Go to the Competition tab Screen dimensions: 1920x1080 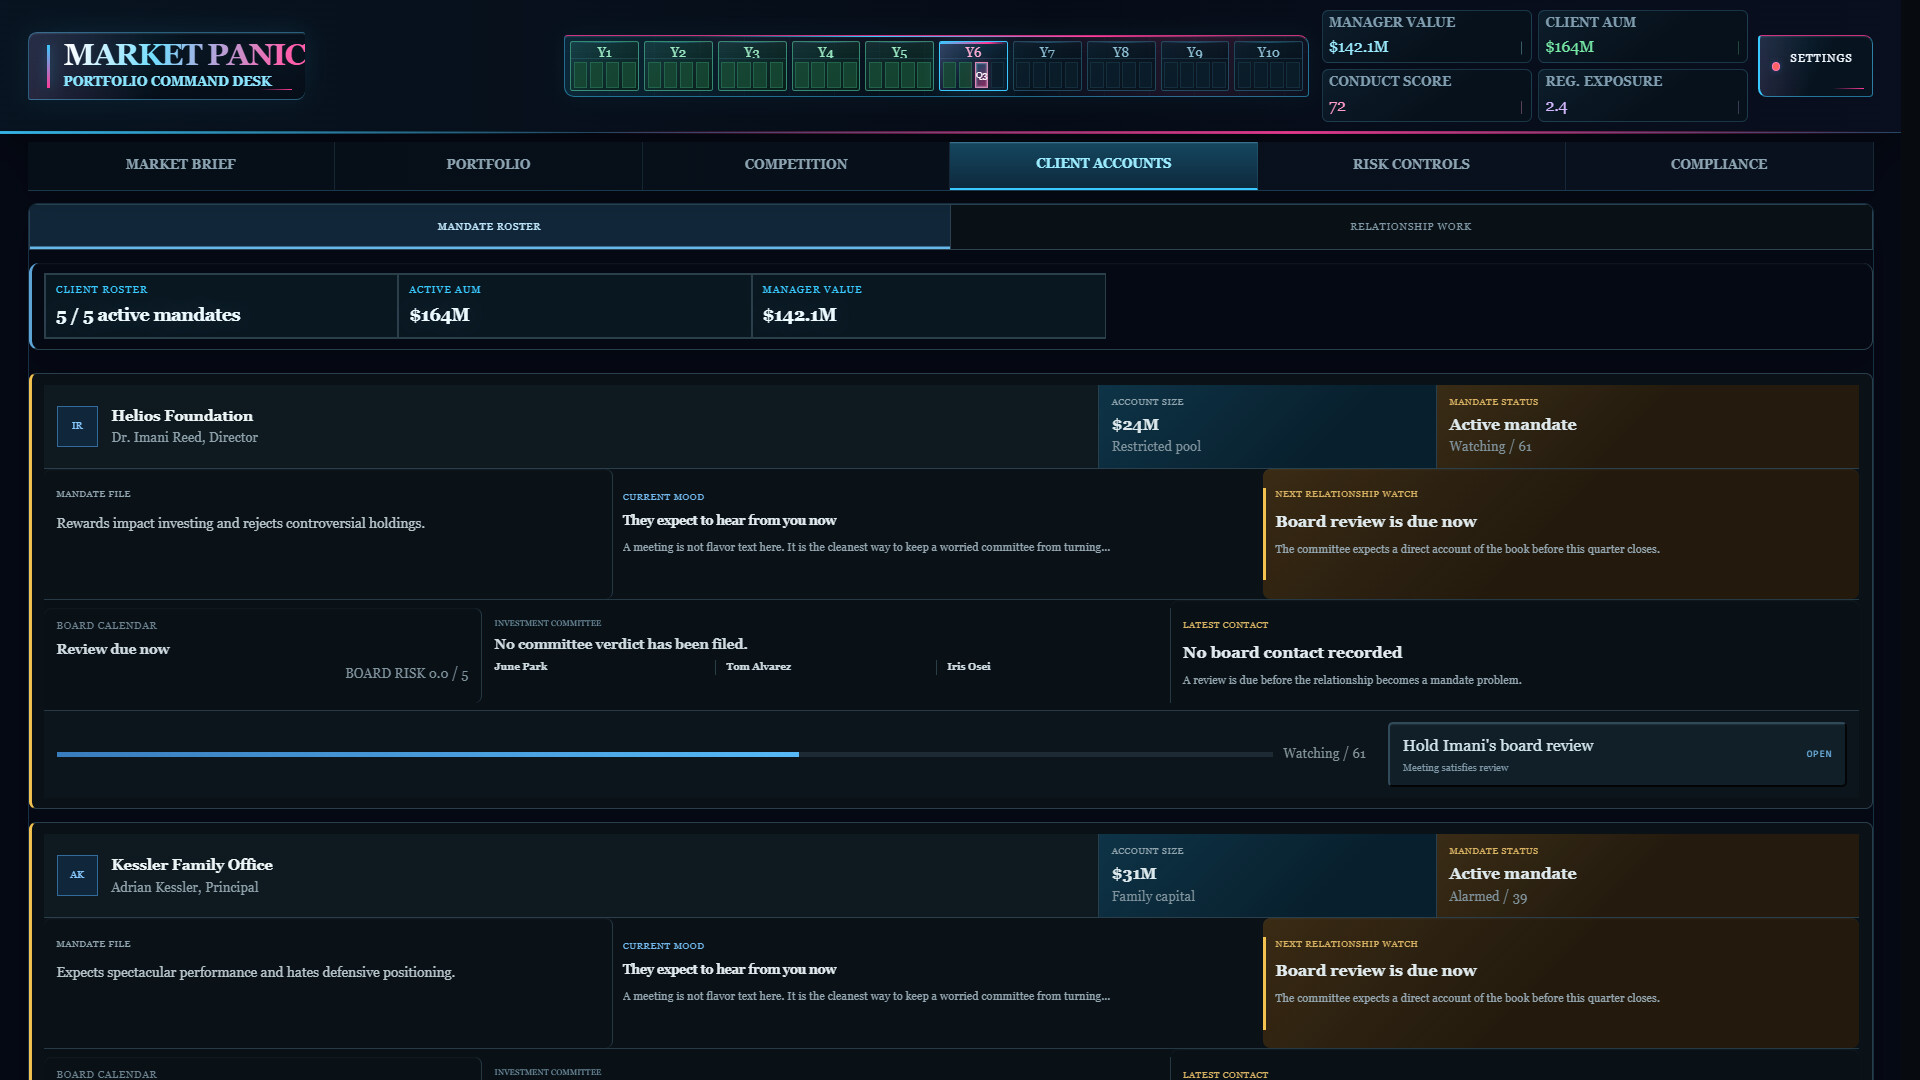point(796,165)
